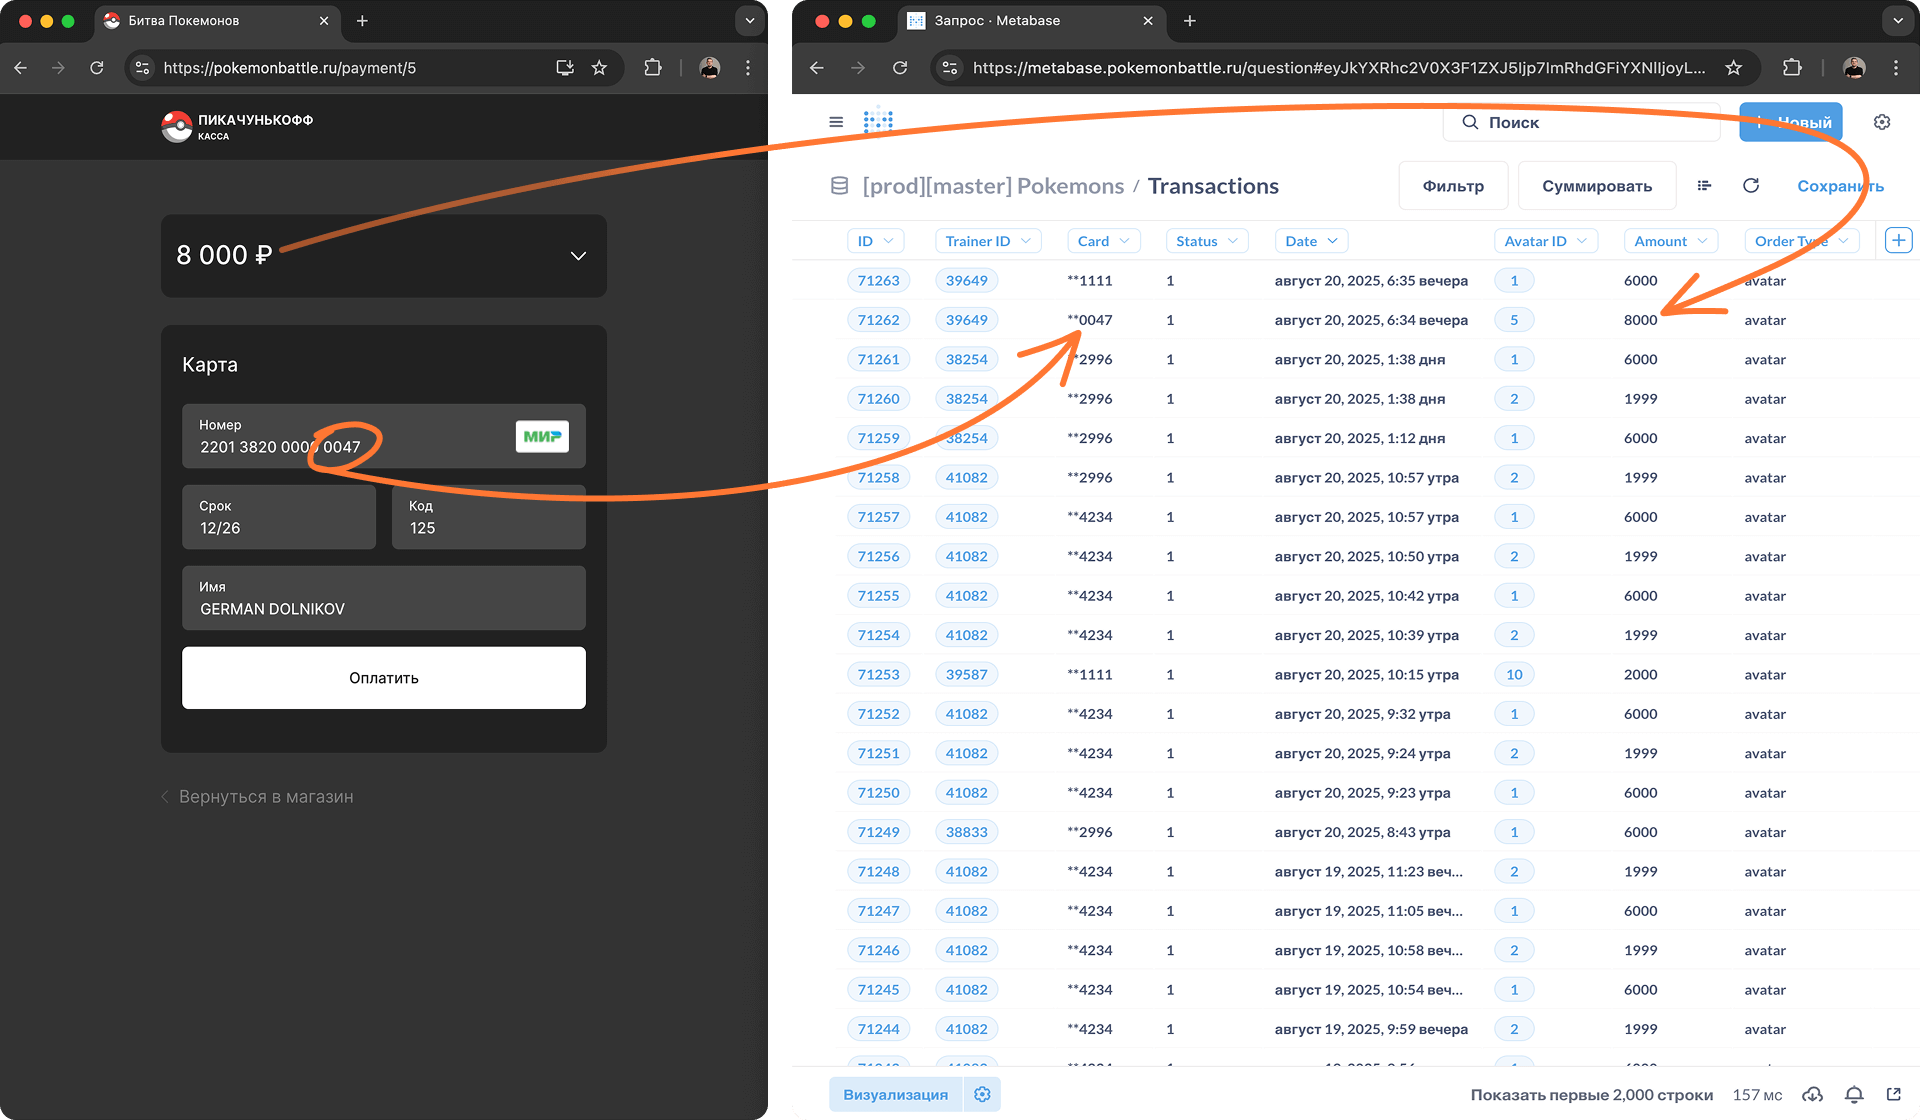Open the notebook editor icon
1920x1120 pixels.
click(x=1704, y=186)
